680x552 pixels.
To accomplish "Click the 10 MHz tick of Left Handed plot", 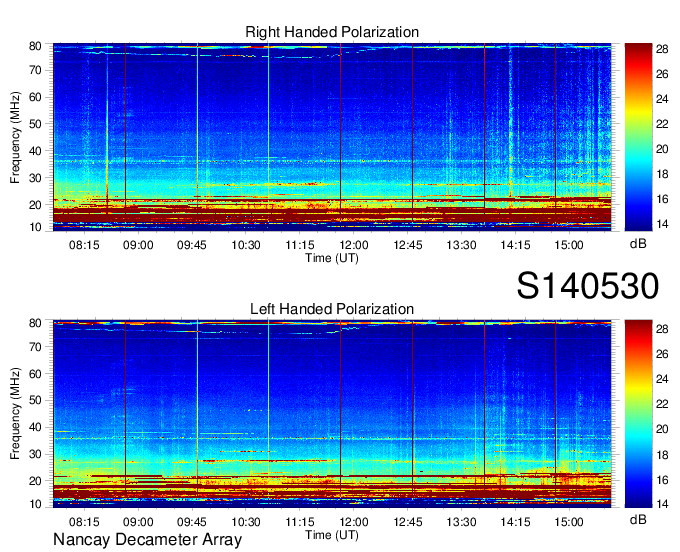I will (35, 504).
